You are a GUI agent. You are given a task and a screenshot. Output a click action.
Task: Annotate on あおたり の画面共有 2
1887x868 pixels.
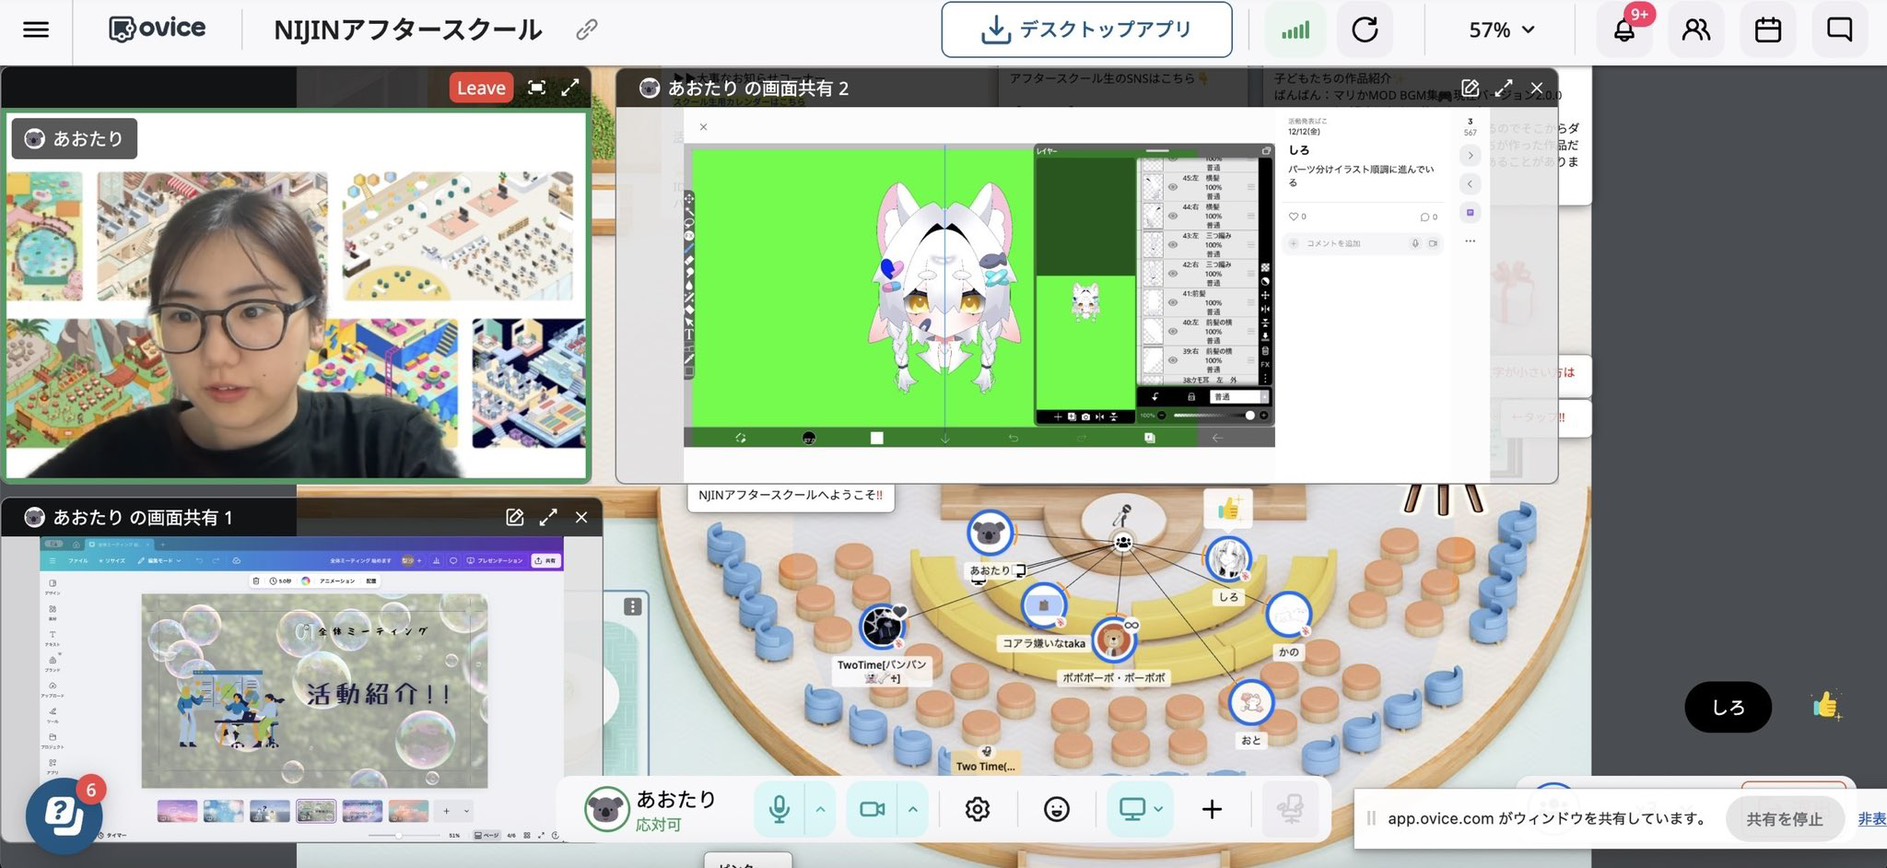[x=1470, y=88]
